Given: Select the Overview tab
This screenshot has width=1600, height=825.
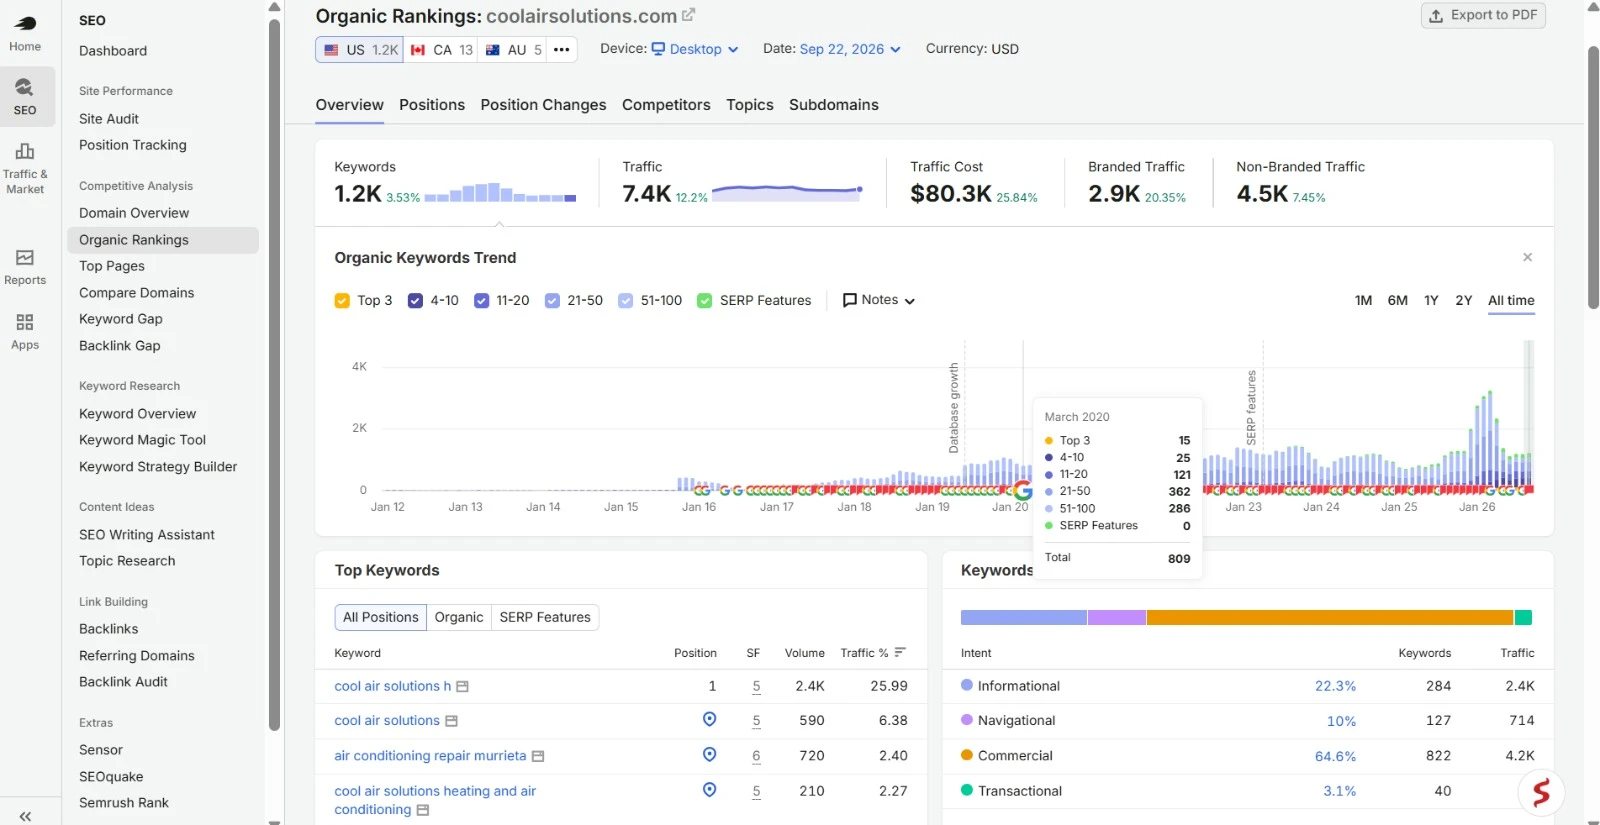Looking at the screenshot, I should (x=349, y=105).
